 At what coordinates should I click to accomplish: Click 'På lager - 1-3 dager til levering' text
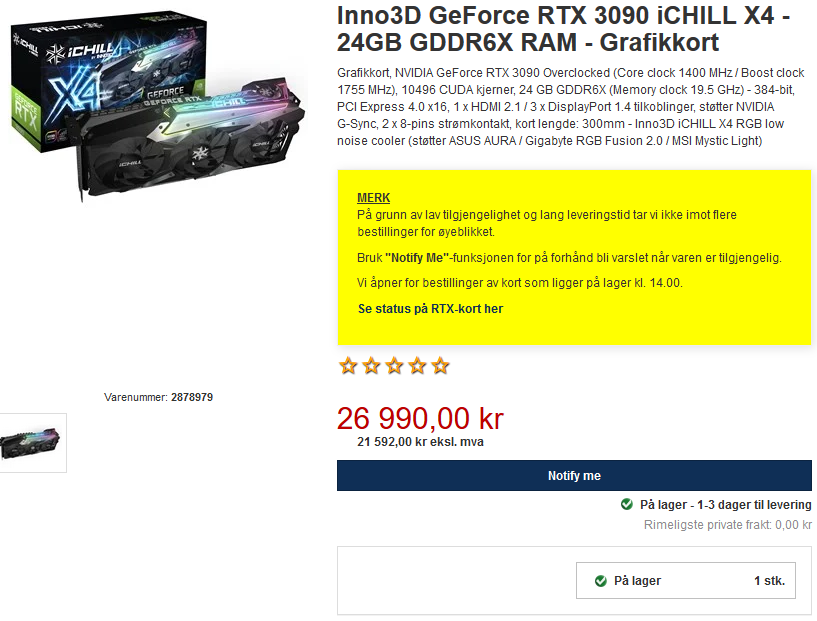[725, 505]
